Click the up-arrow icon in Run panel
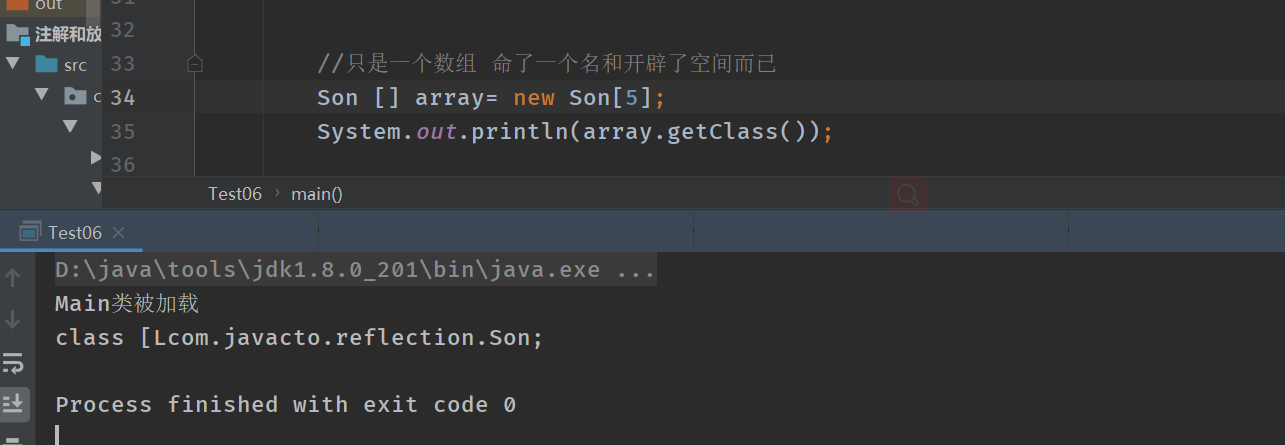The width and height of the screenshot is (1285, 445). click(x=13, y=279)
